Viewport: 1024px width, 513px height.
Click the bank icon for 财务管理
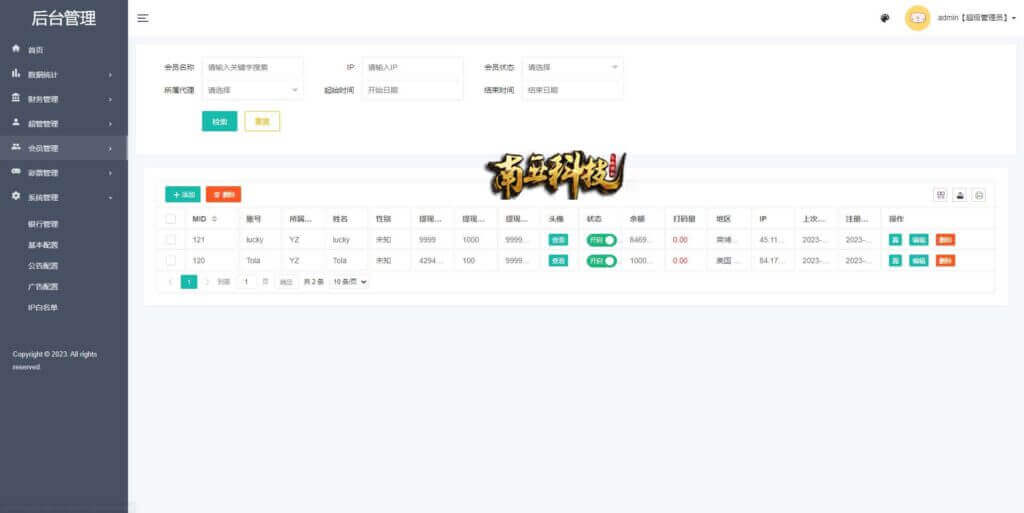[x=16, y=99]
